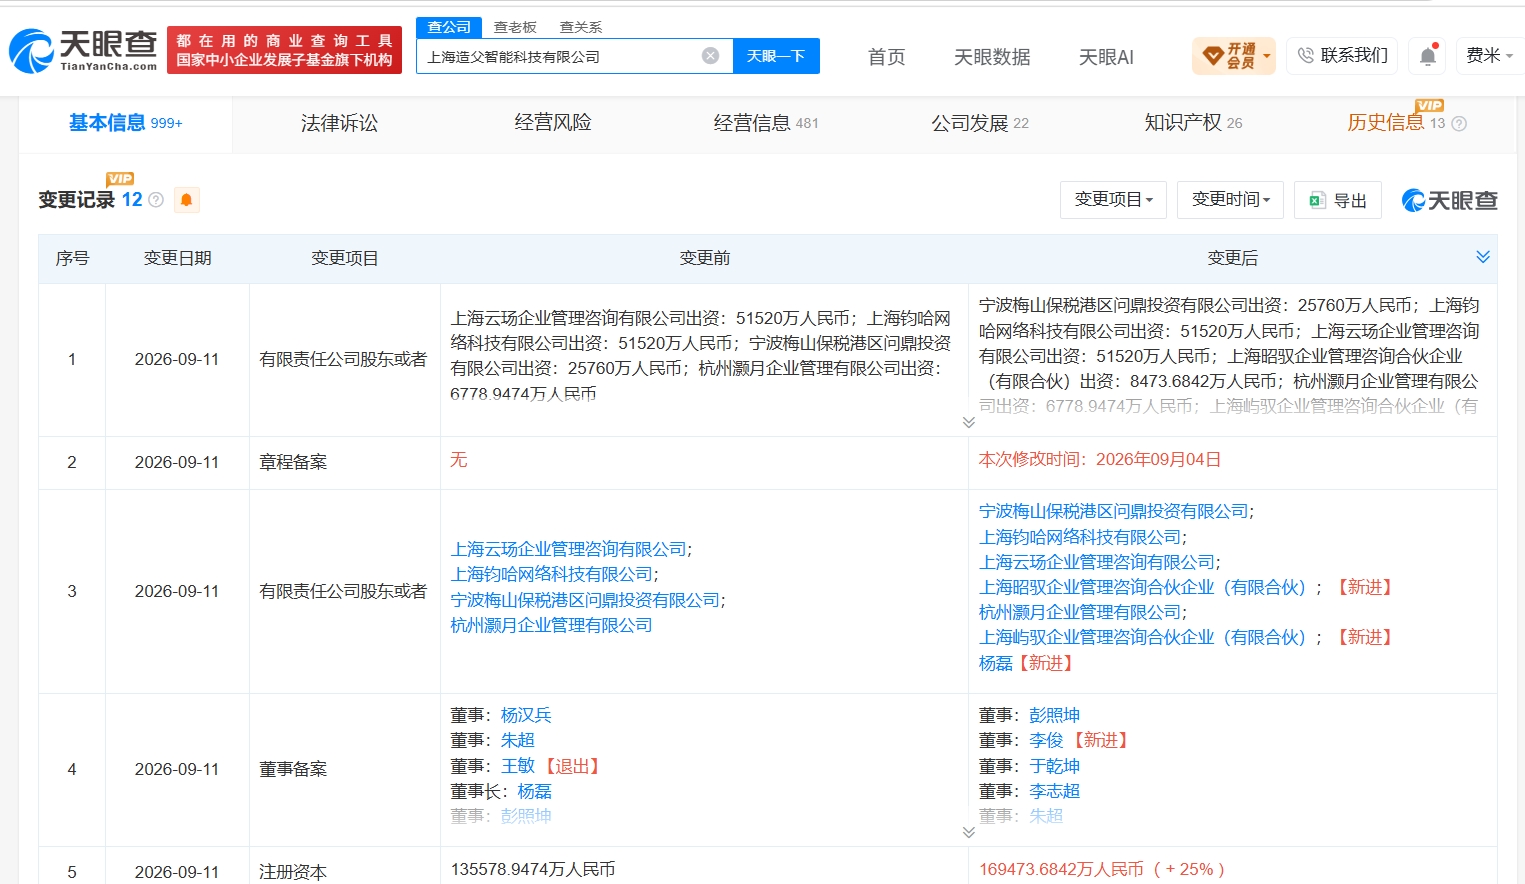Switch to the 查公司 search tab
The image size is (1525, 884).
pyautogui.click(x=449, y=27)
